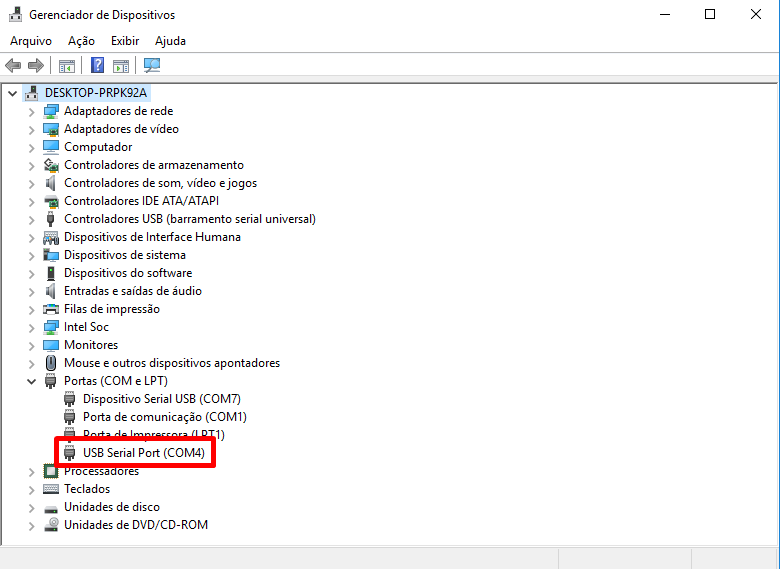
Task: Open the Arquivo menu
Action: (31, 41)
